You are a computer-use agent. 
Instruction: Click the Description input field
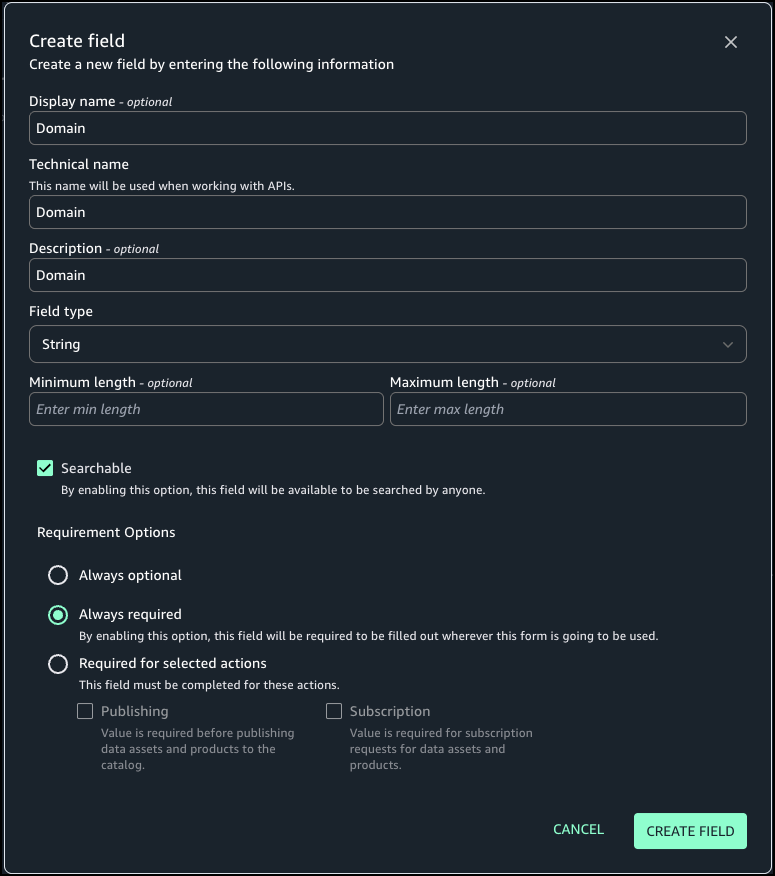pos(388,275)
